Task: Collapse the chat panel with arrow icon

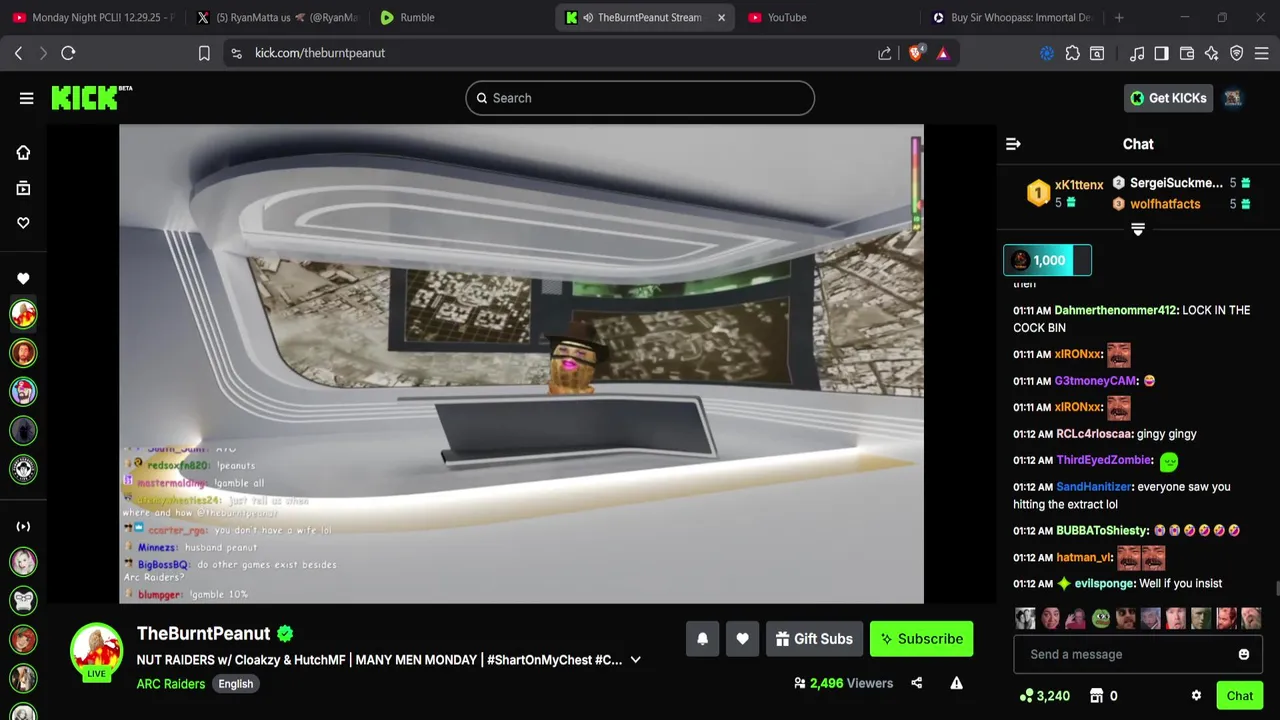Action: [x=1013, y=144]
